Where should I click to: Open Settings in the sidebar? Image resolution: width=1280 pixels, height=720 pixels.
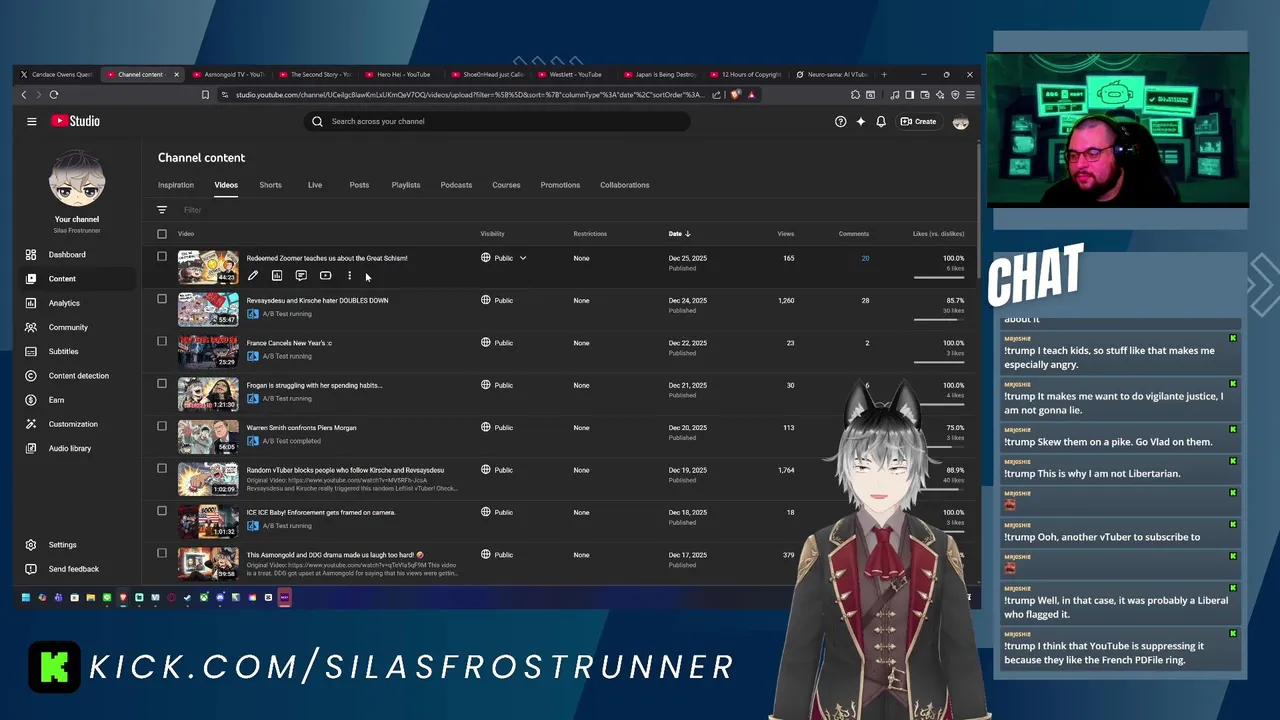pos(62,545)
